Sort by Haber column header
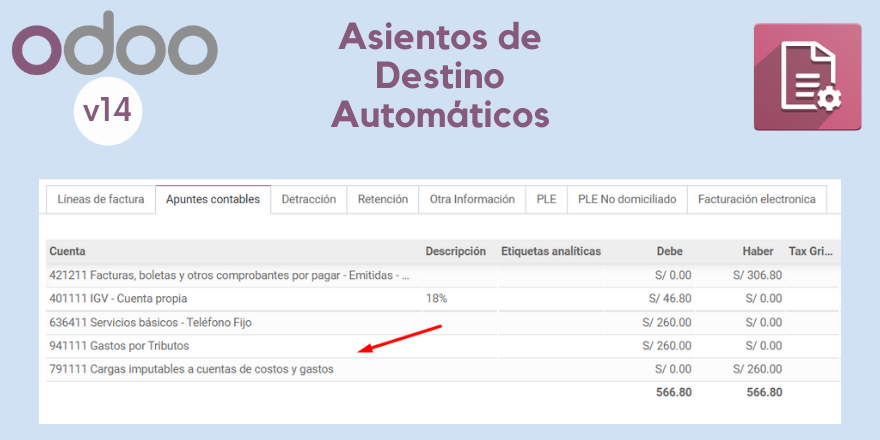The width and height of the screenshot is (880, 440). click(758, 251)
